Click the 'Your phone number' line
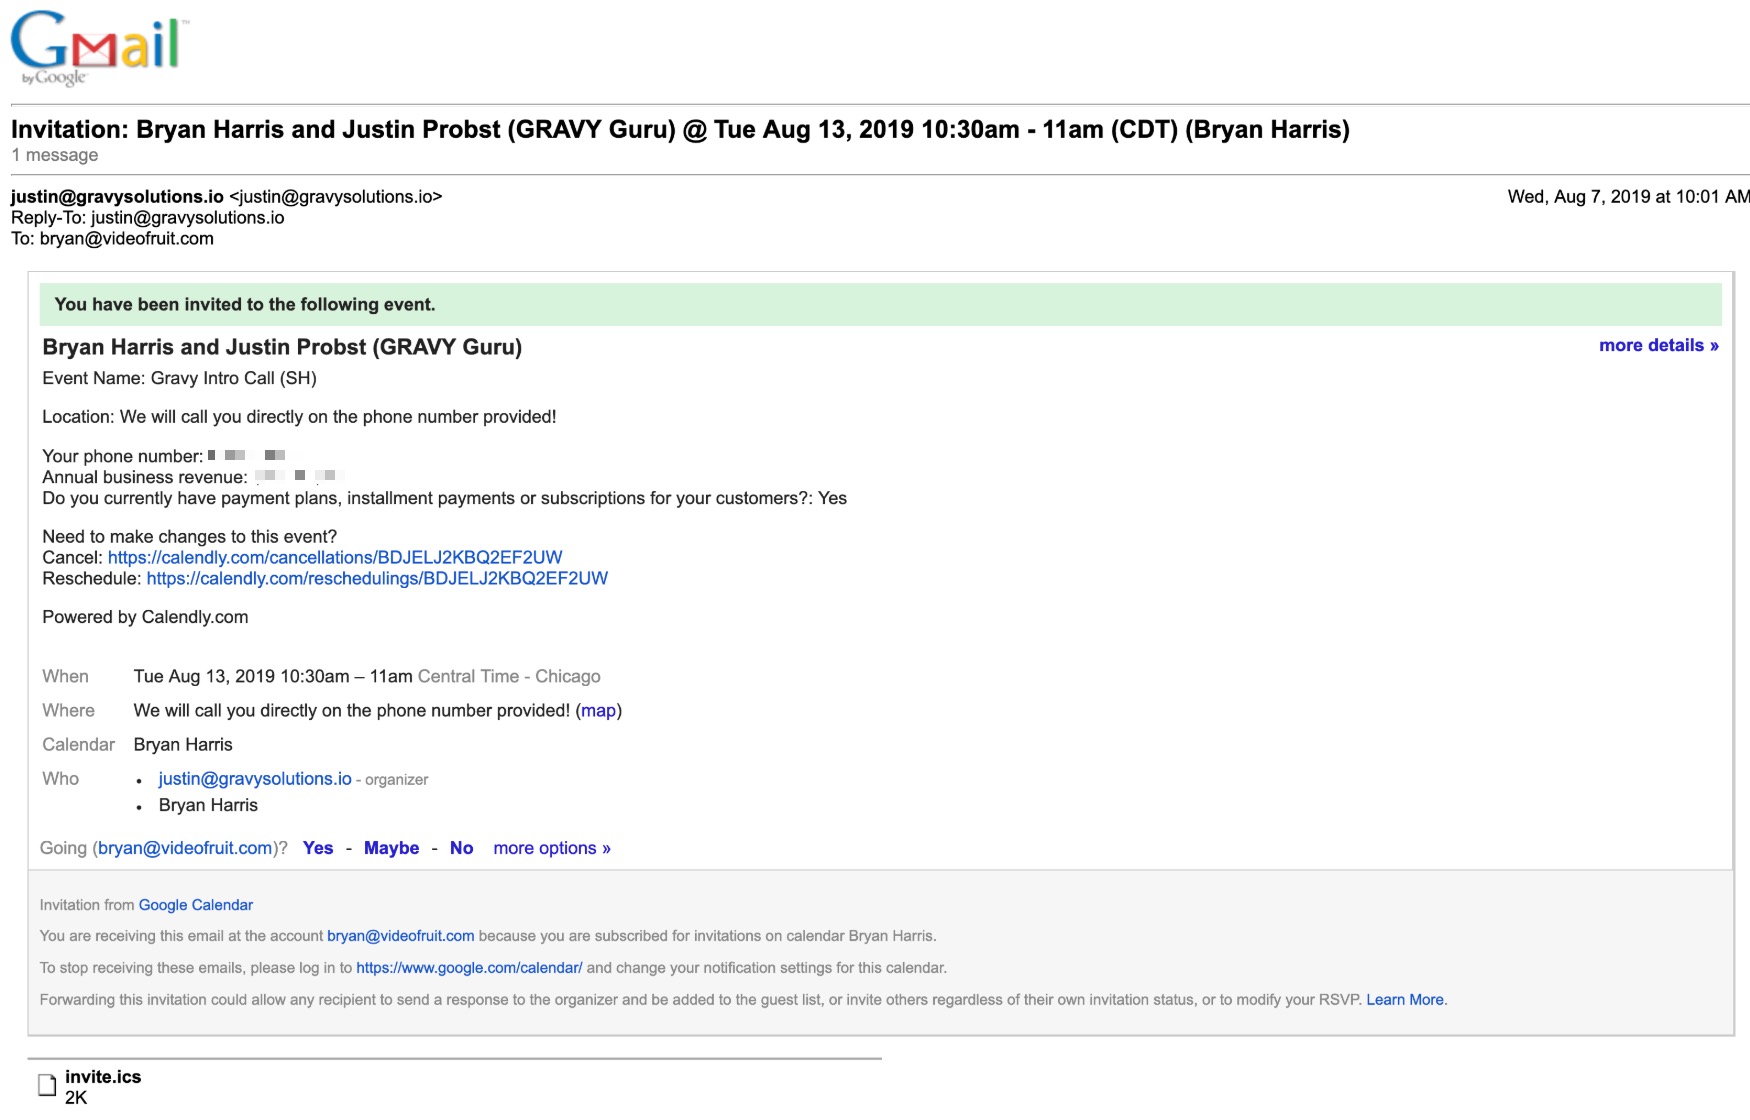Screen dimensions: 1750x1120 (165, 456)
